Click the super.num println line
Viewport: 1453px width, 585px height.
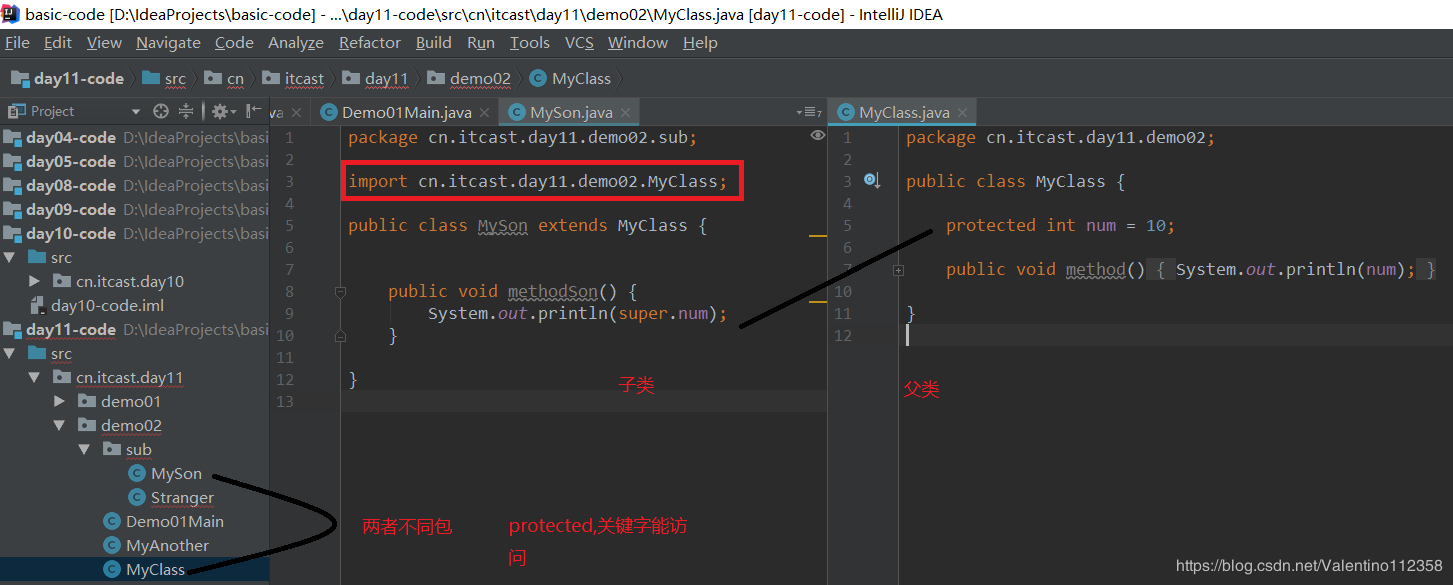[577, 313]
